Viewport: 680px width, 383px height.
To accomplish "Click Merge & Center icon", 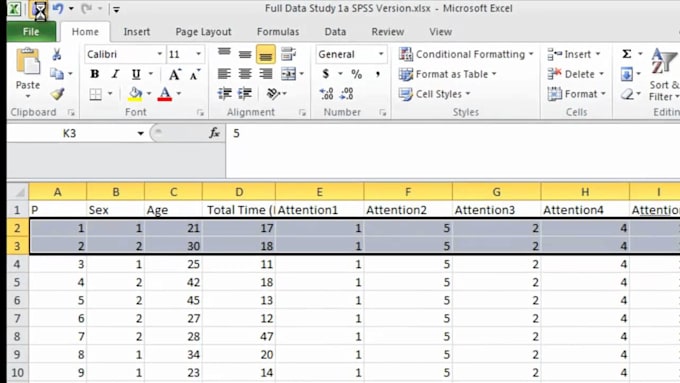I will tap(288, 74).
